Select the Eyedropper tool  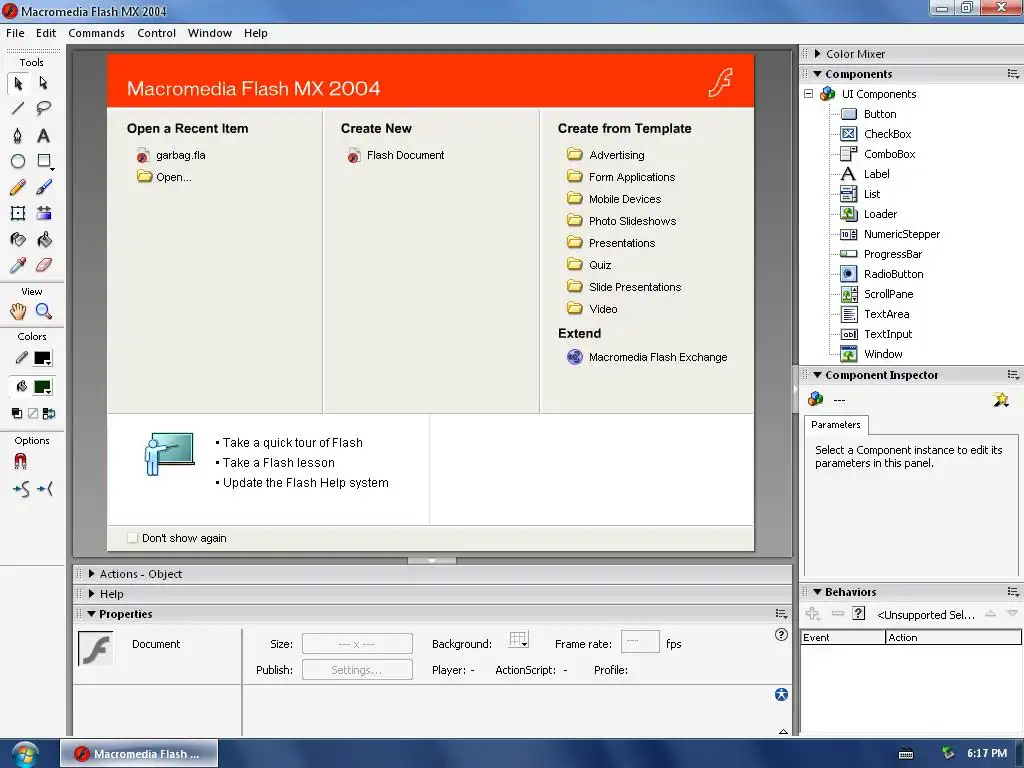tap(18, 265)
